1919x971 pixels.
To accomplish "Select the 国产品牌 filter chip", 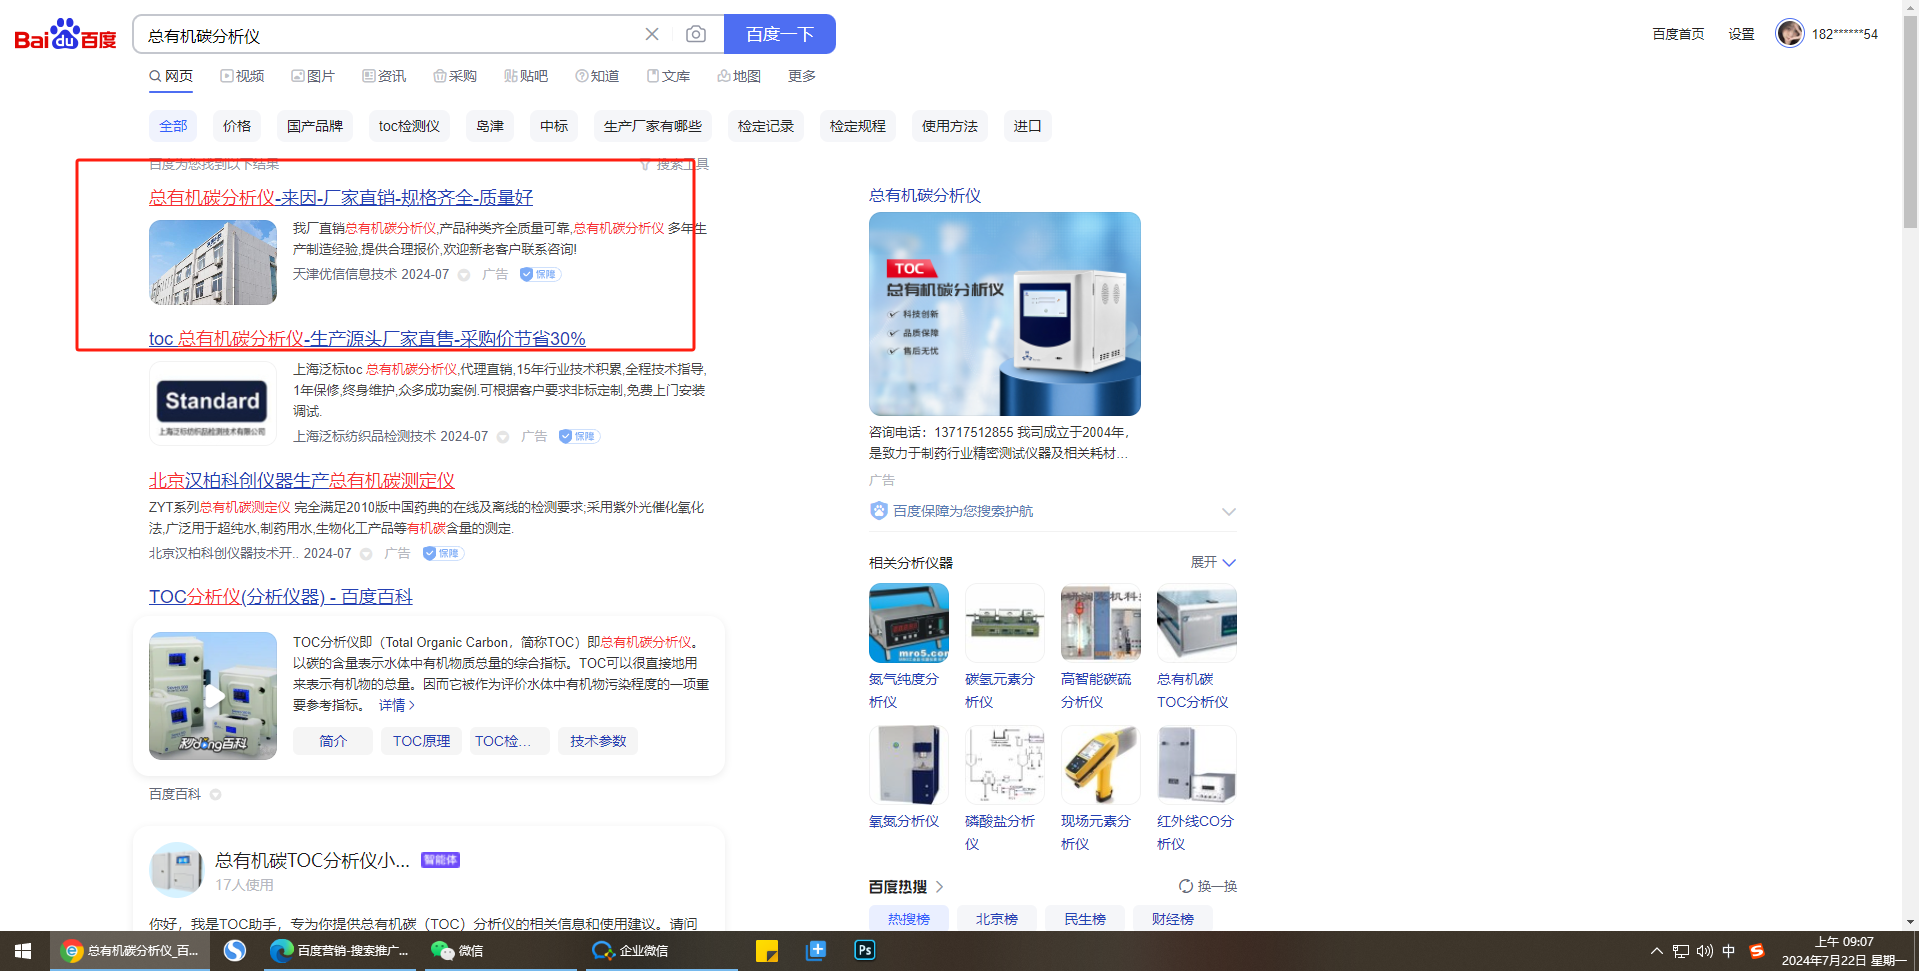I will pos(315,126).
